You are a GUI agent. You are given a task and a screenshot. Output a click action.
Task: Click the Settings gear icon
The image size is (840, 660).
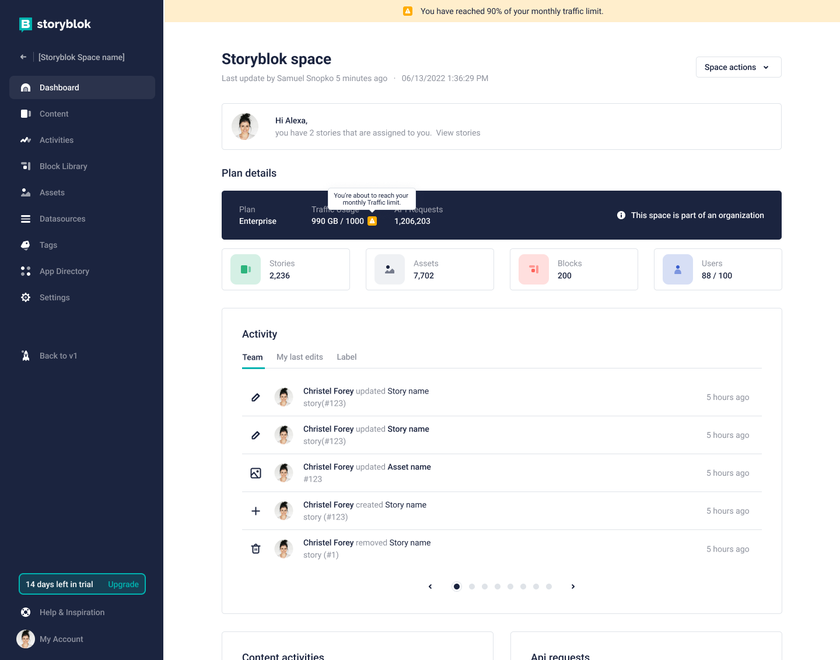pyautogui.click(x=25, y=297)
